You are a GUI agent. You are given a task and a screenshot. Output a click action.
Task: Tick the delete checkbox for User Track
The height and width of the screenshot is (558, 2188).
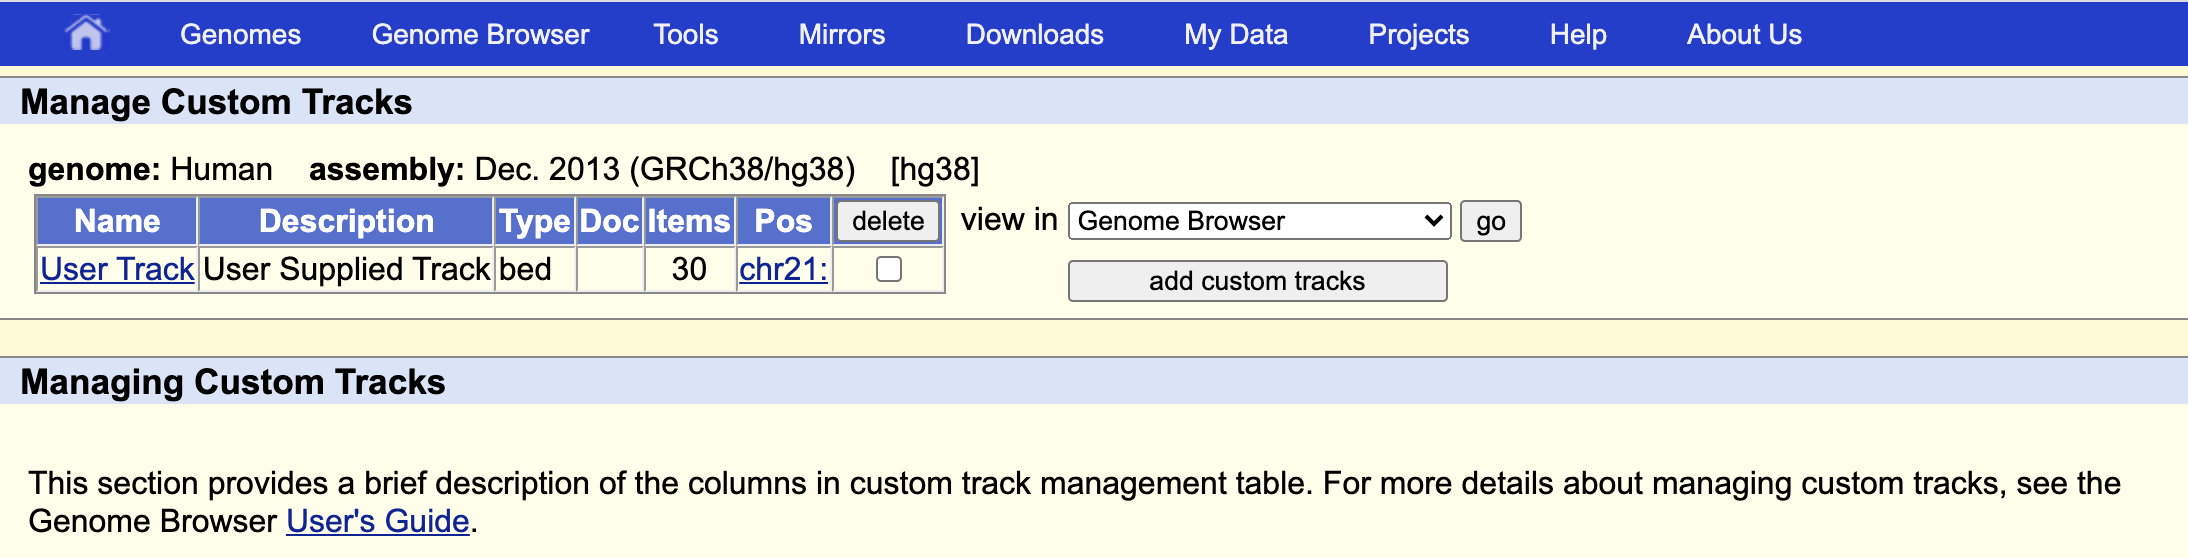(x=889, y=269)
